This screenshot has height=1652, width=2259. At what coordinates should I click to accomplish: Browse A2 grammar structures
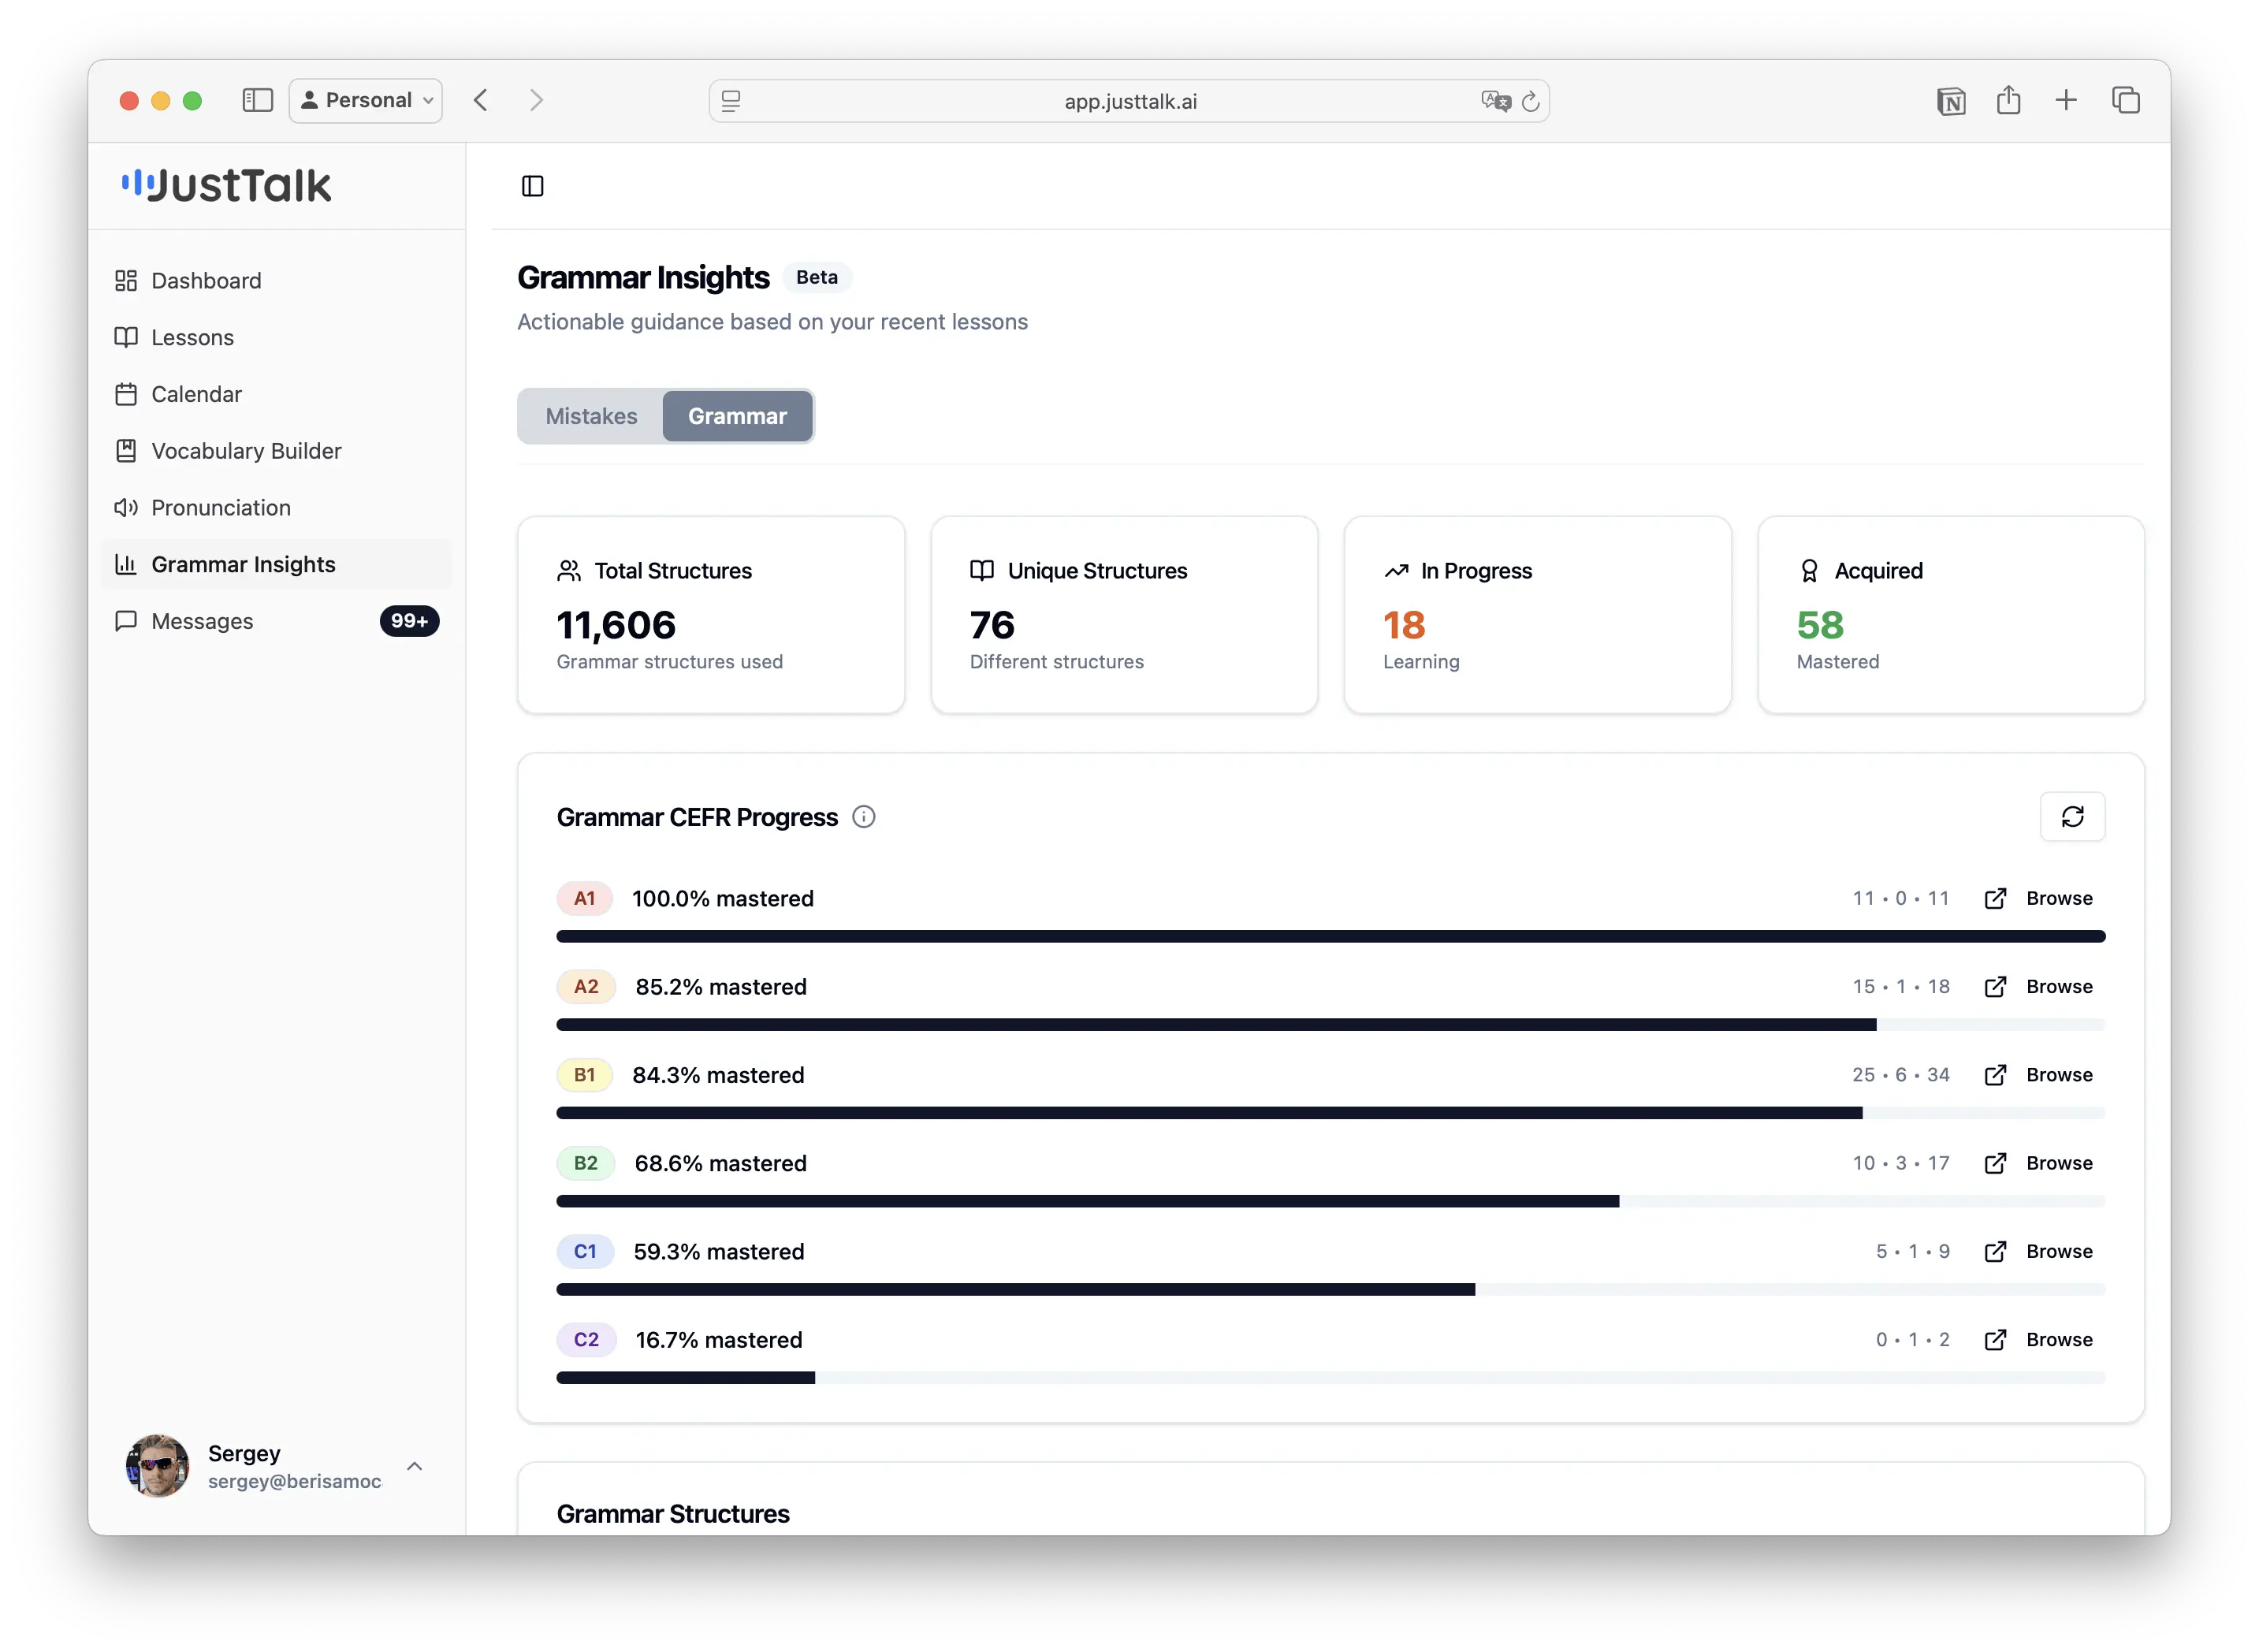coord(2038,987)
